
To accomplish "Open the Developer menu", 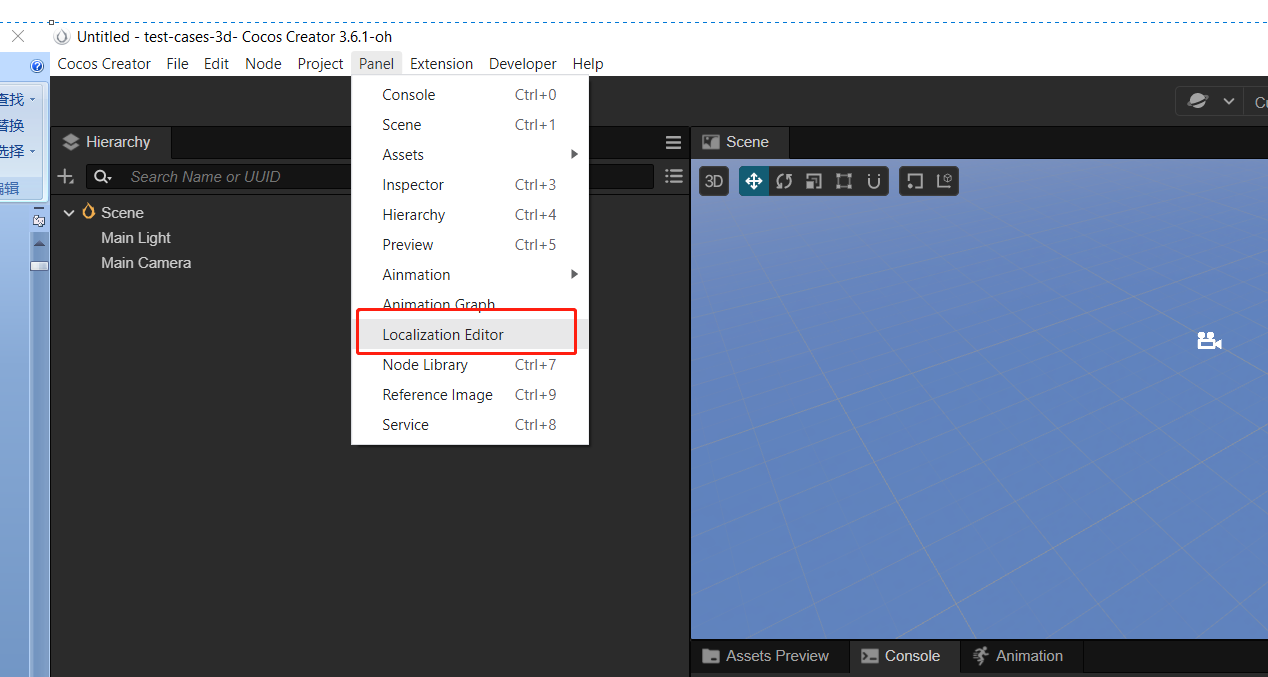I will [522, 64].
